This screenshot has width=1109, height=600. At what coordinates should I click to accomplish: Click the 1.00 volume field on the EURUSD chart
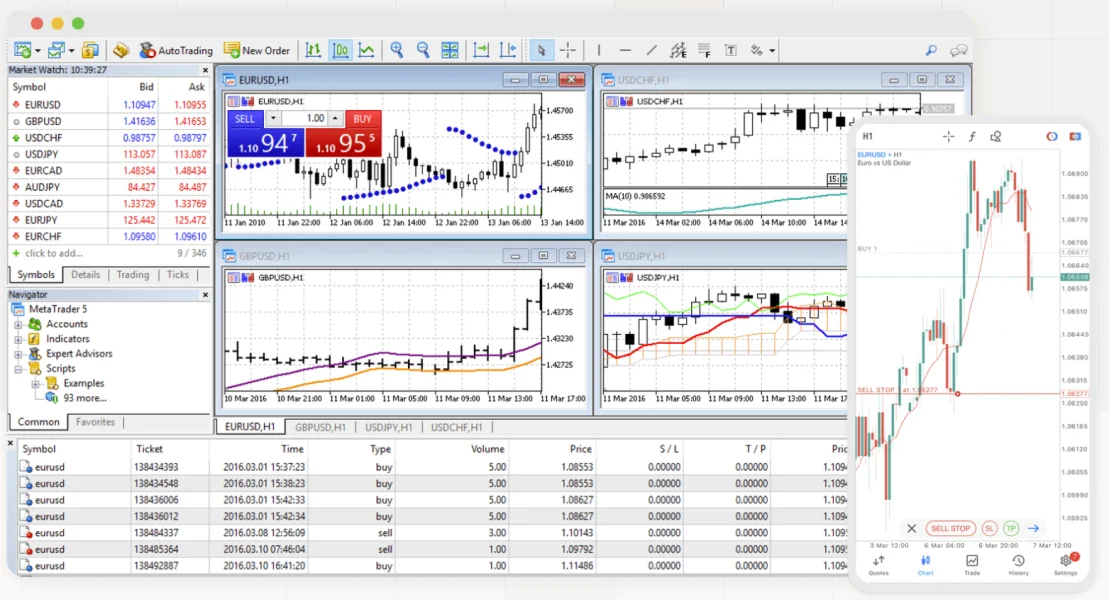304,119
